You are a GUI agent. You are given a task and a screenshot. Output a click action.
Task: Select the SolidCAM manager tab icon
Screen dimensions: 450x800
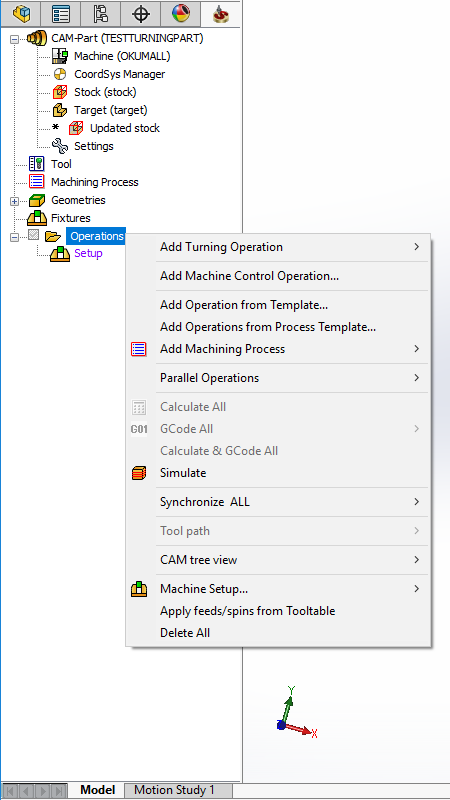[220, 14]
